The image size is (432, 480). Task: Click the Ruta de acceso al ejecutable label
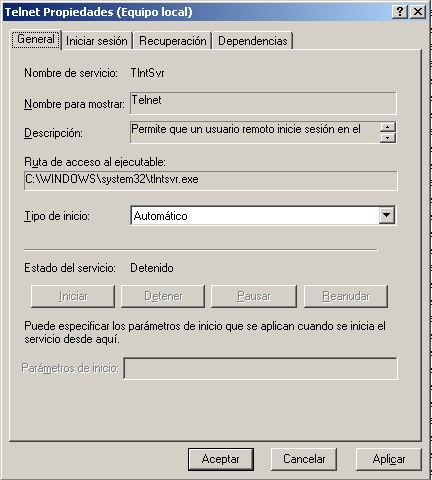(x=95, y=162)
